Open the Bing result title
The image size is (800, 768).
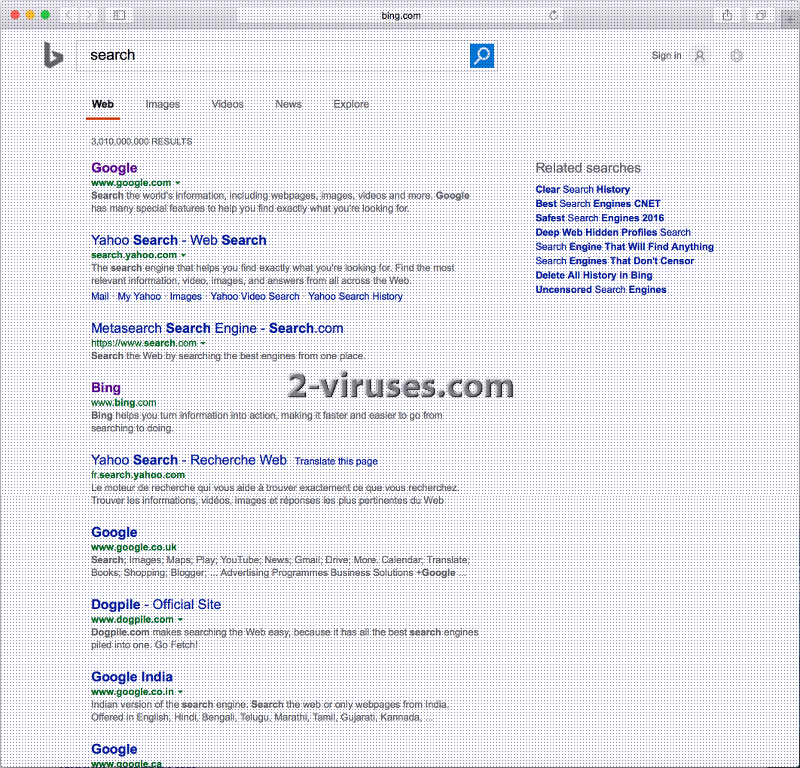coord(106,388)
